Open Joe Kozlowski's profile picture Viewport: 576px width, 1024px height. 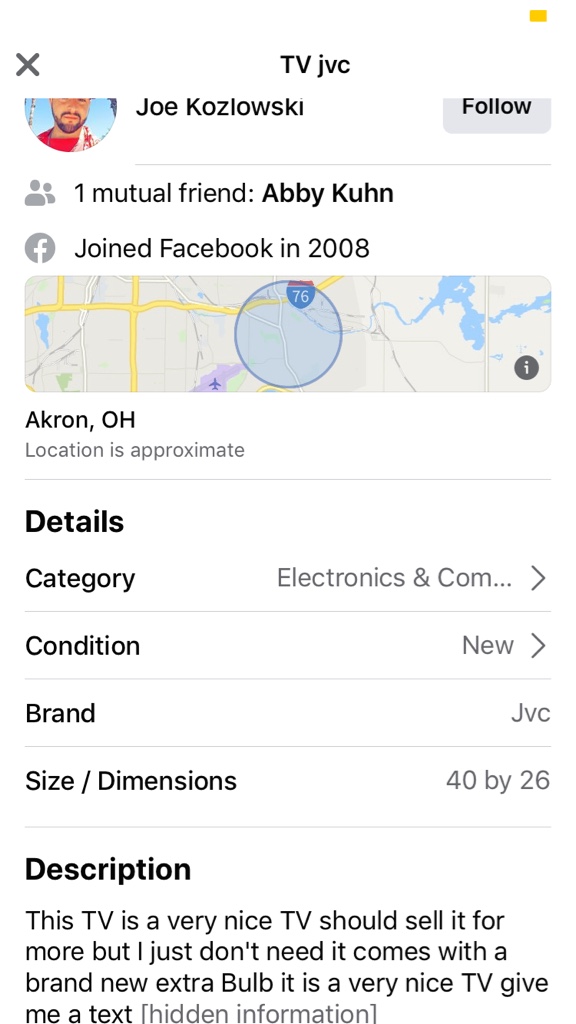(71, 123)
